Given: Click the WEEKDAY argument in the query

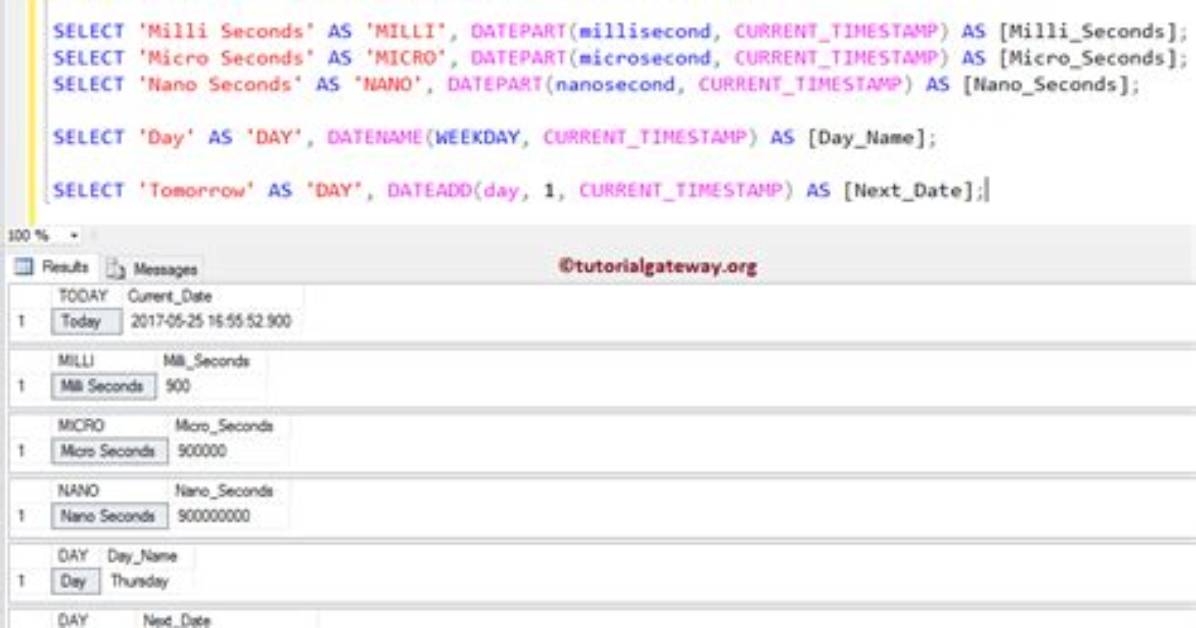Looking at the screenshot, I should click(477, 137).
